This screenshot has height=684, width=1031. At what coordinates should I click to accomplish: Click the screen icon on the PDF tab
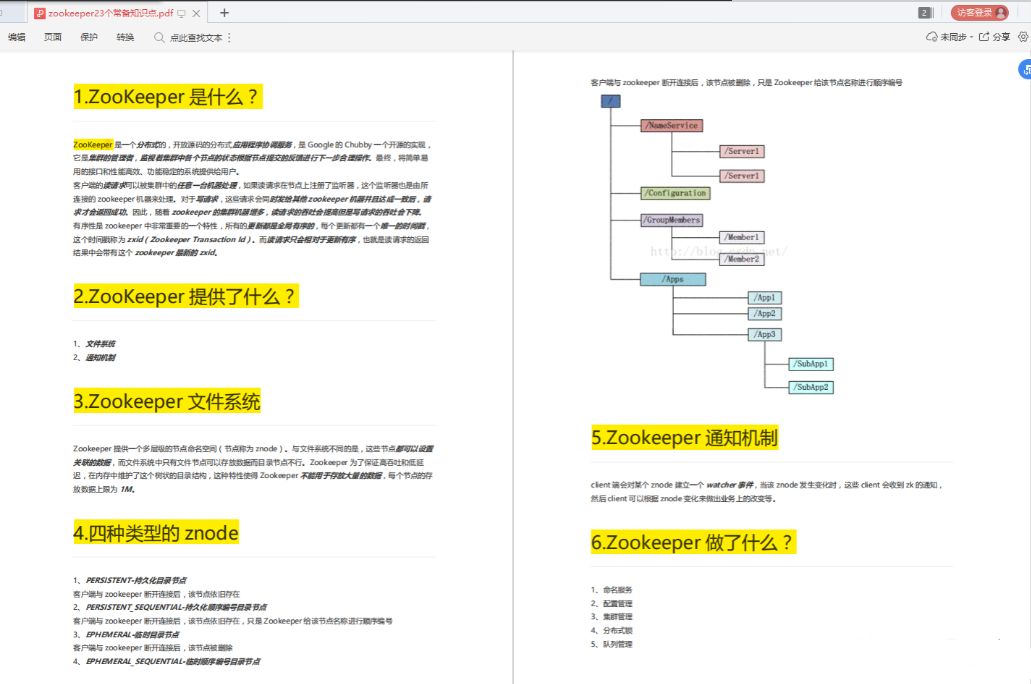(x=181, y=13)
